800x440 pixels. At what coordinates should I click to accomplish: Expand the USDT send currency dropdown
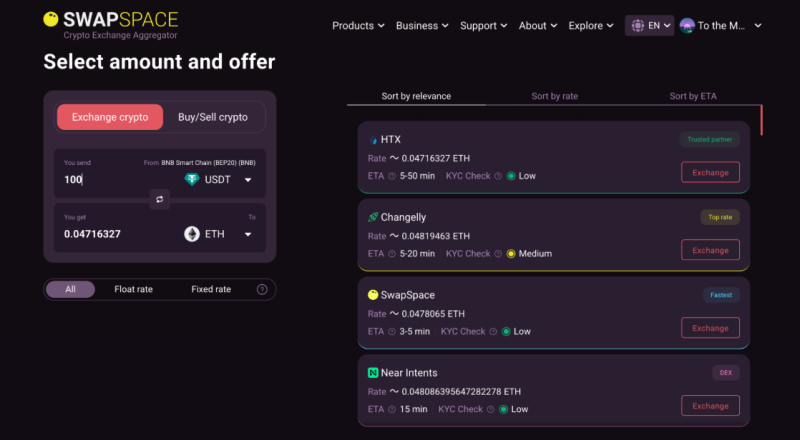tap(248, 180)
